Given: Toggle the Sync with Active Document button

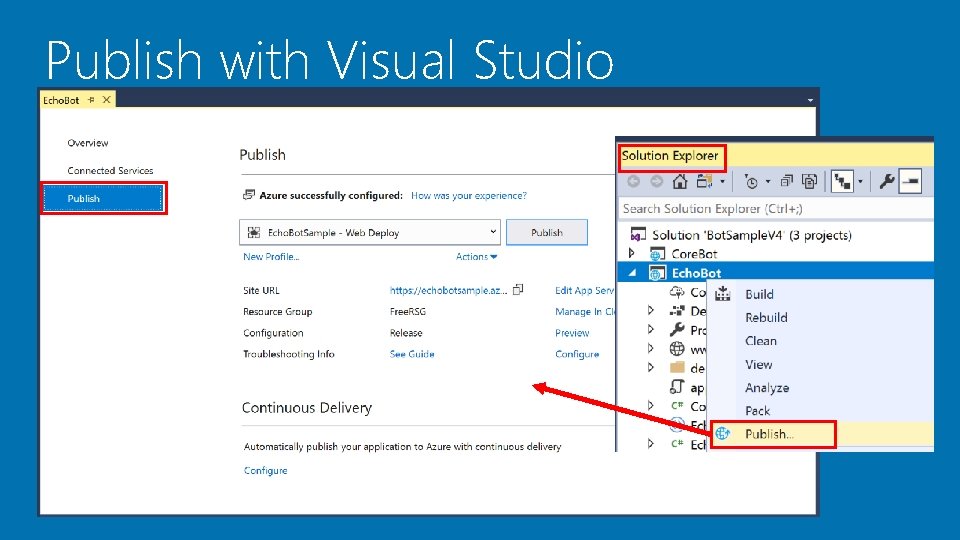Looking at the screenshot, I should tap(842, 181).
